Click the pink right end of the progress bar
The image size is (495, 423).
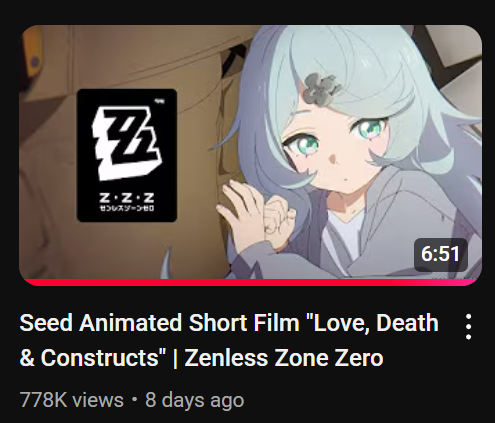pyautogui.click(x=467, y=282)
